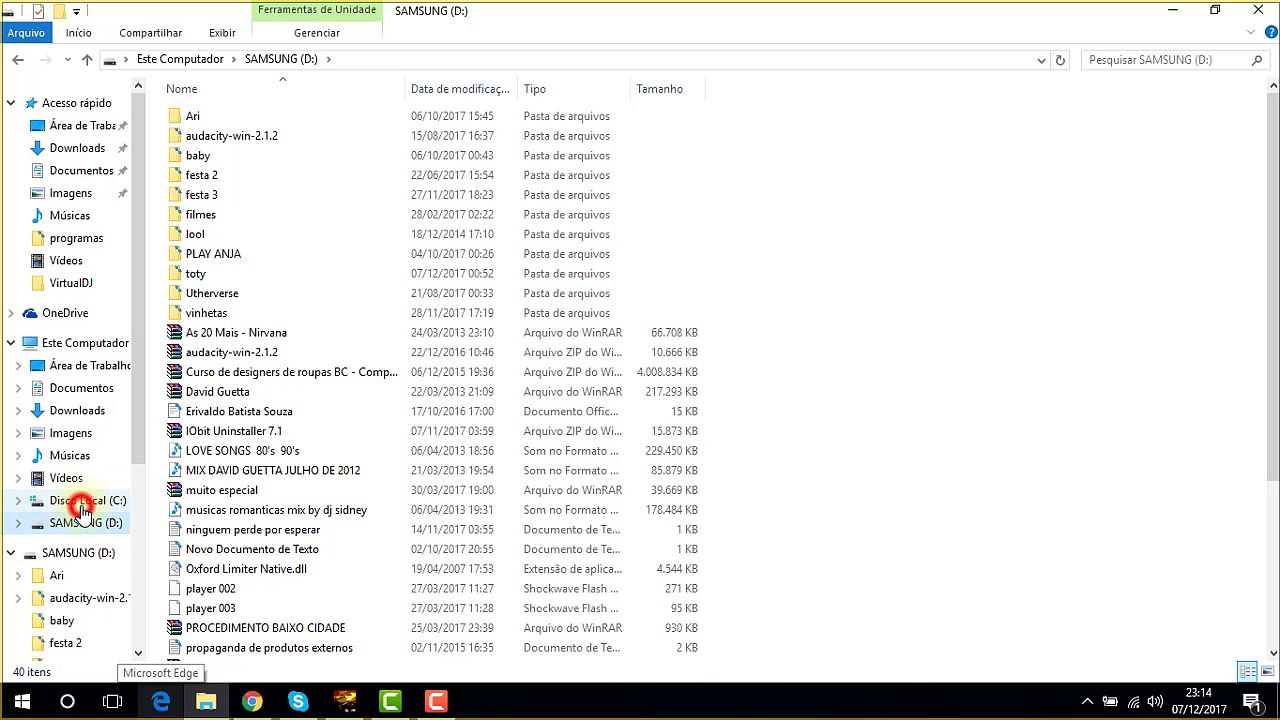Collapse the Este Computador tree node

(x=11, y=343)
